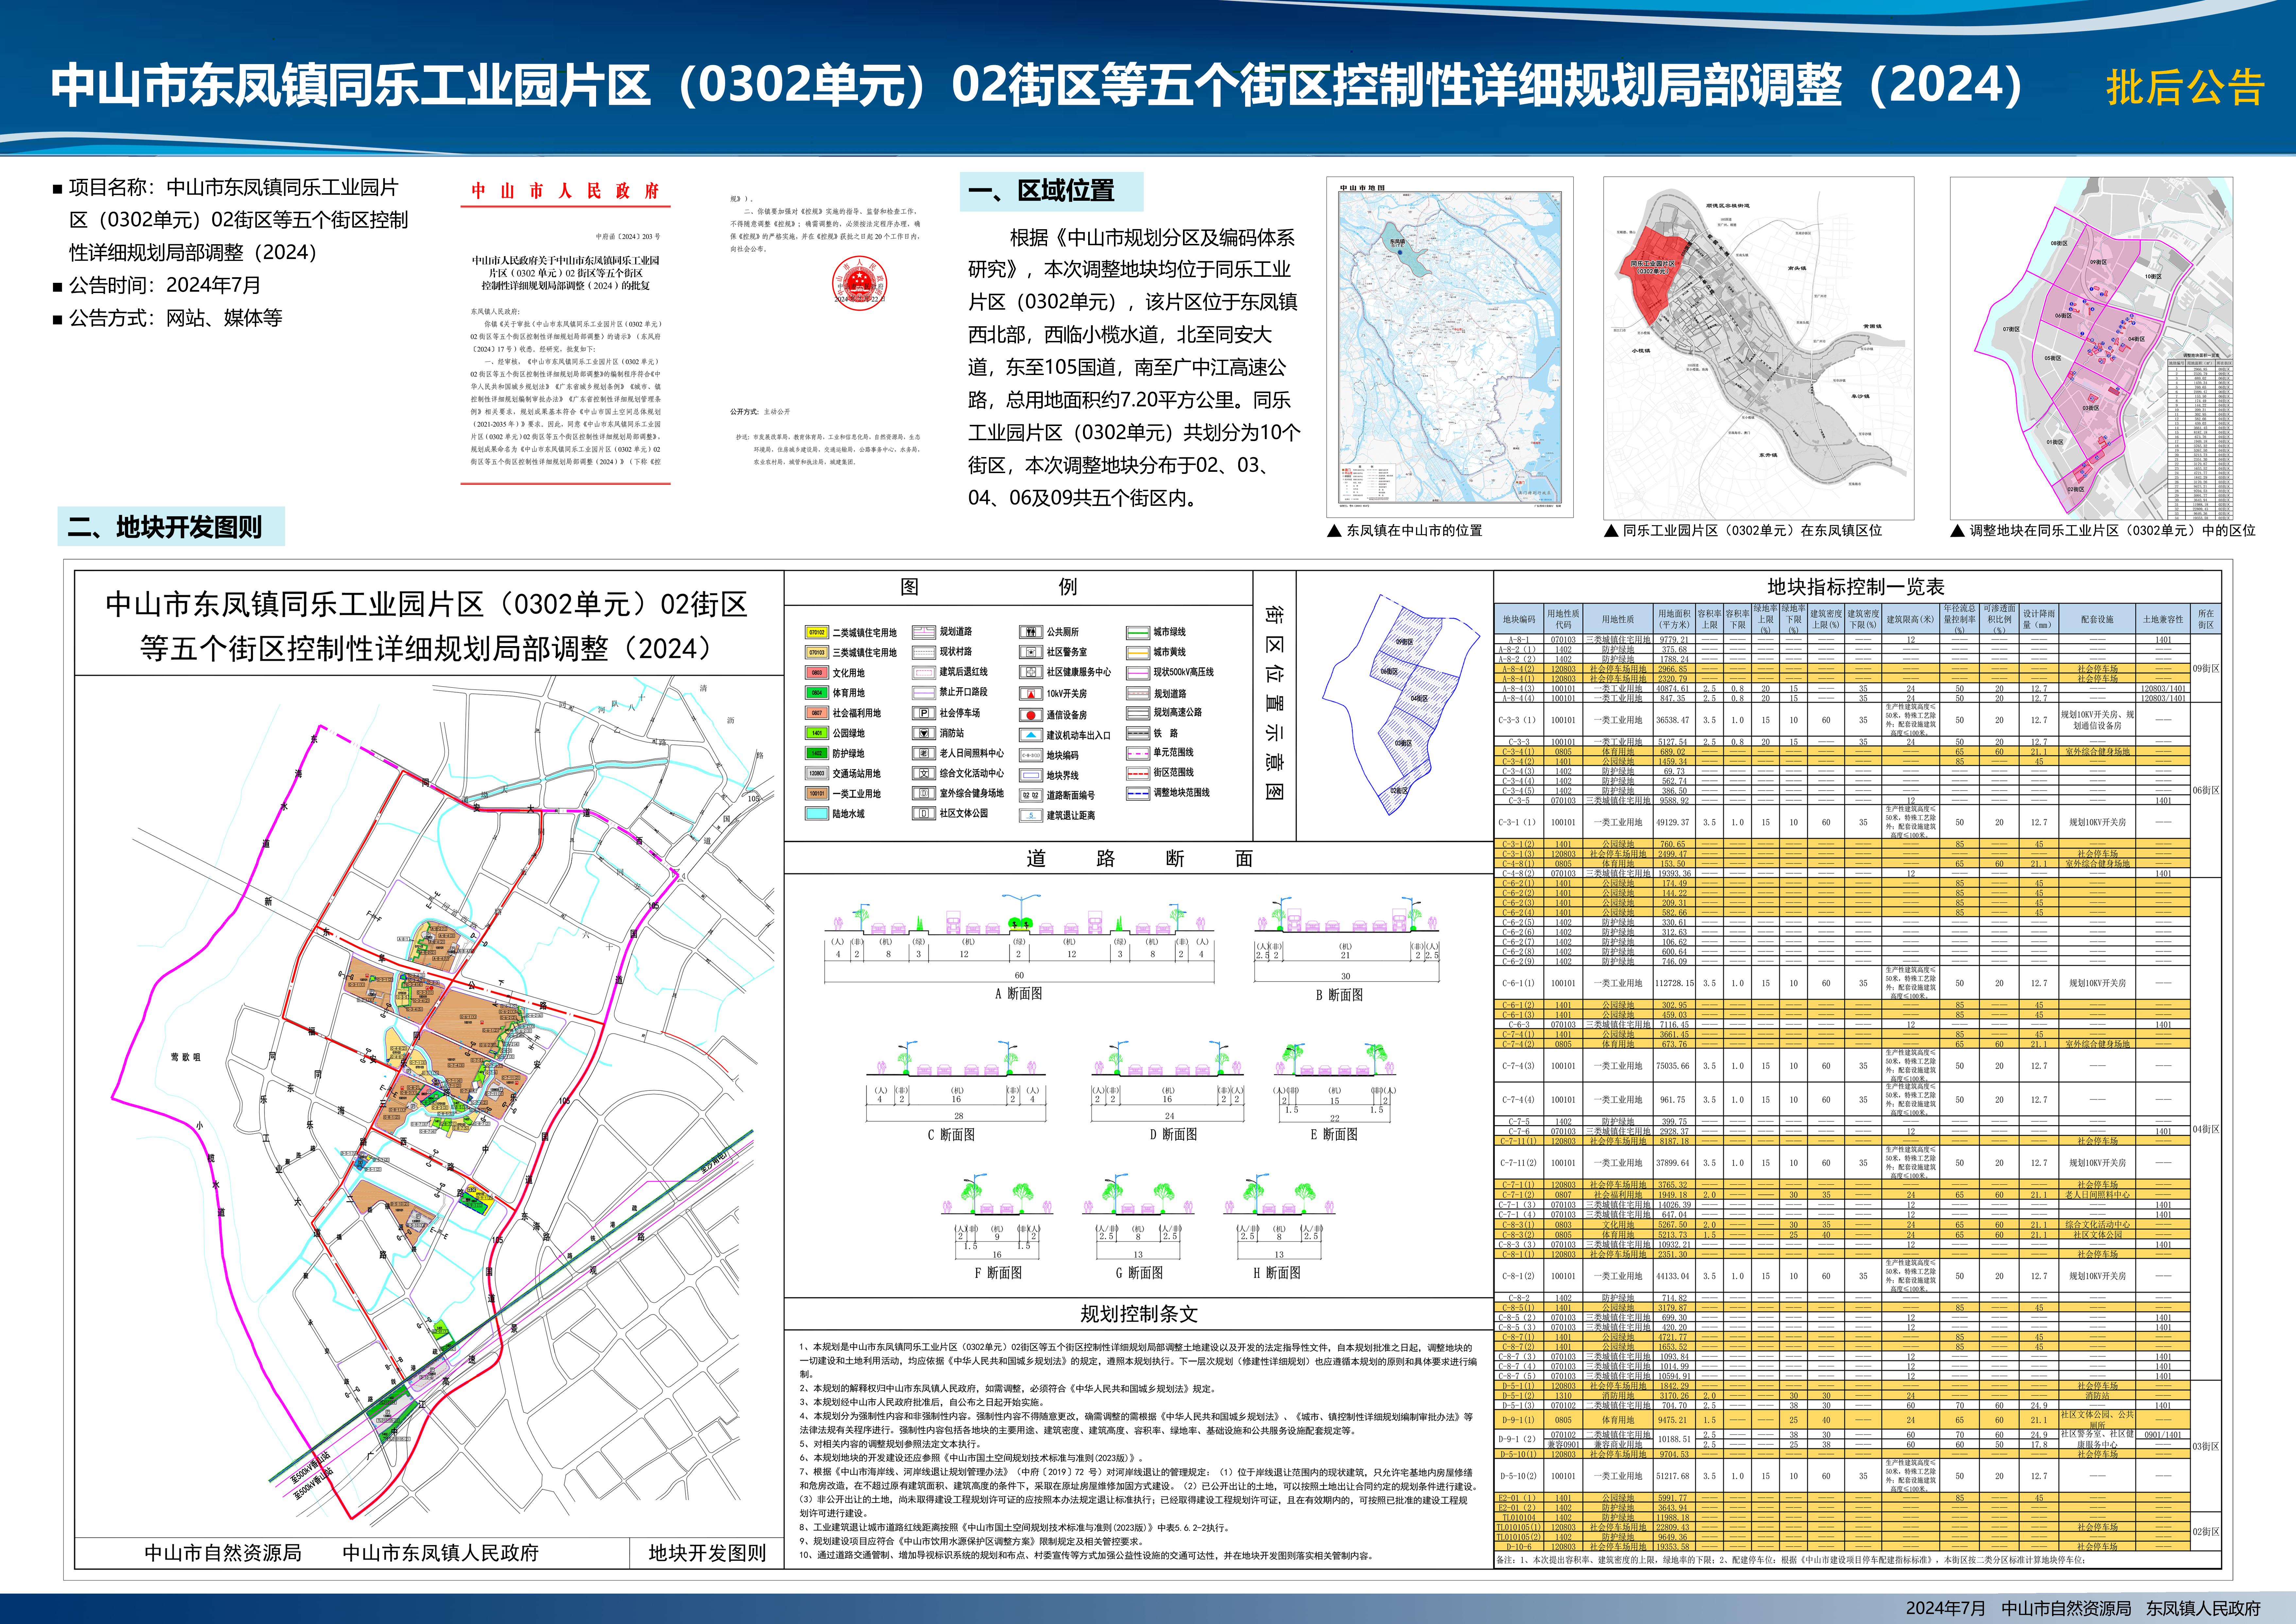The image size is (2296, 1624).
Task: Open the 中山市人民政府 approval letter image
Action: click(566, 333)
